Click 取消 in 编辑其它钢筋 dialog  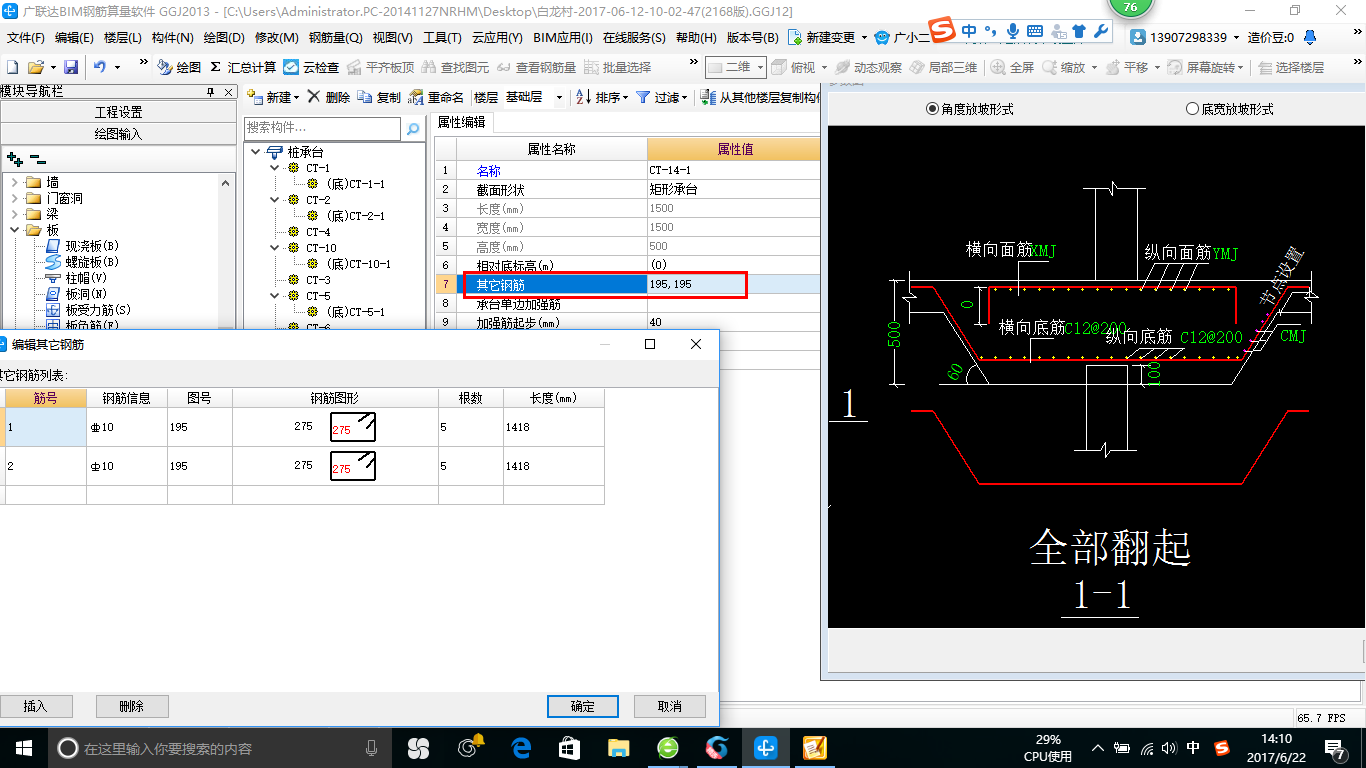(670, 706)
